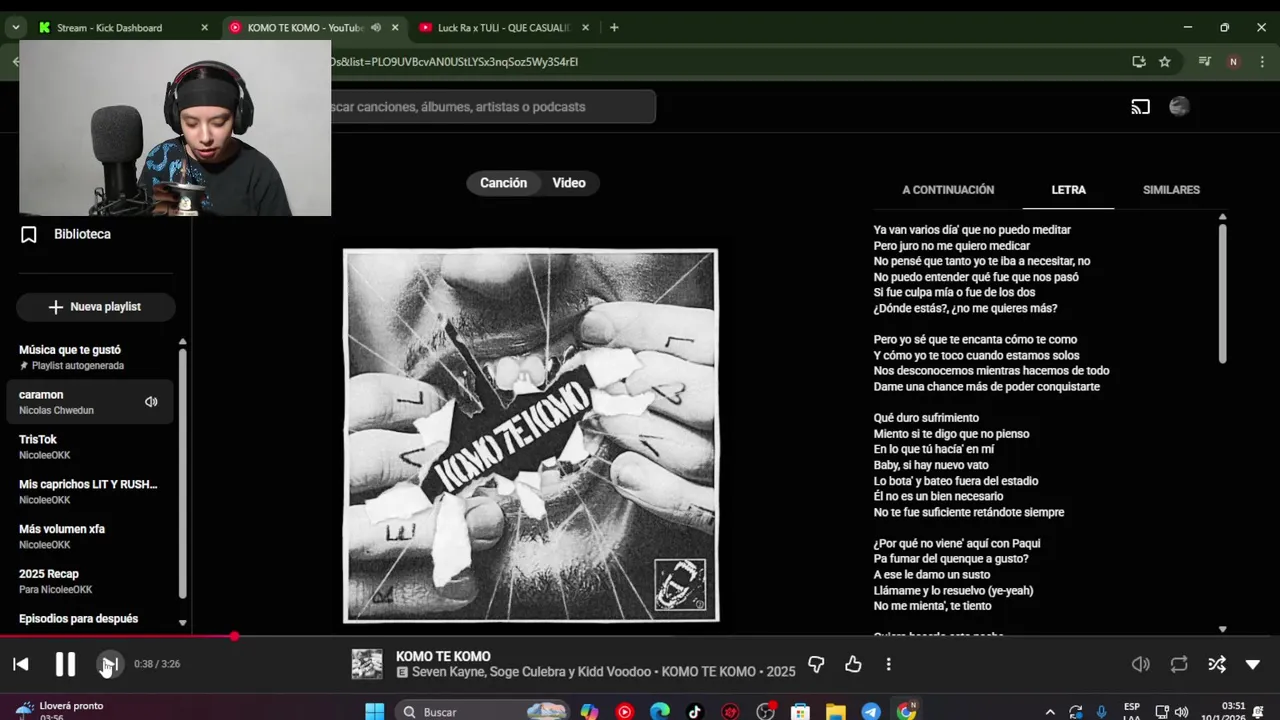Click the KOMO TE KOMO album artwork
Image resolution: width=1280 pixels, height=720 pixels.
pos(530,436)
